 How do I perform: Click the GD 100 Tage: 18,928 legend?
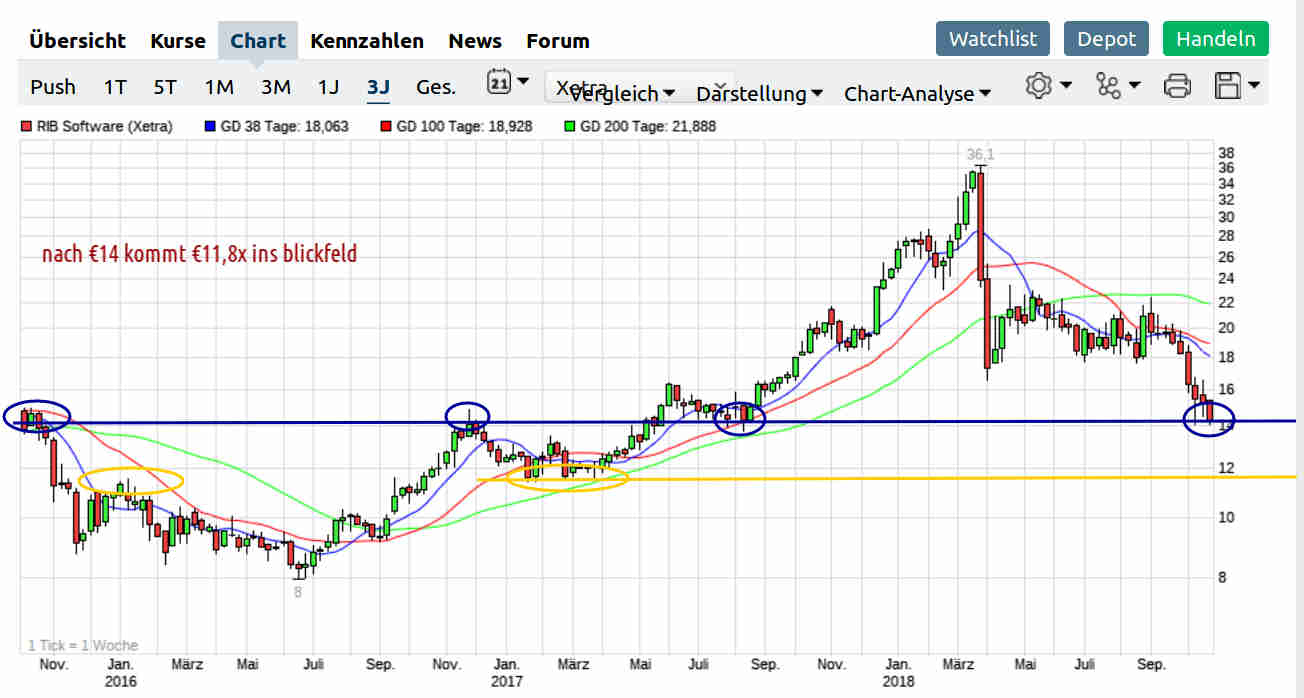click(x=465, y=127)
